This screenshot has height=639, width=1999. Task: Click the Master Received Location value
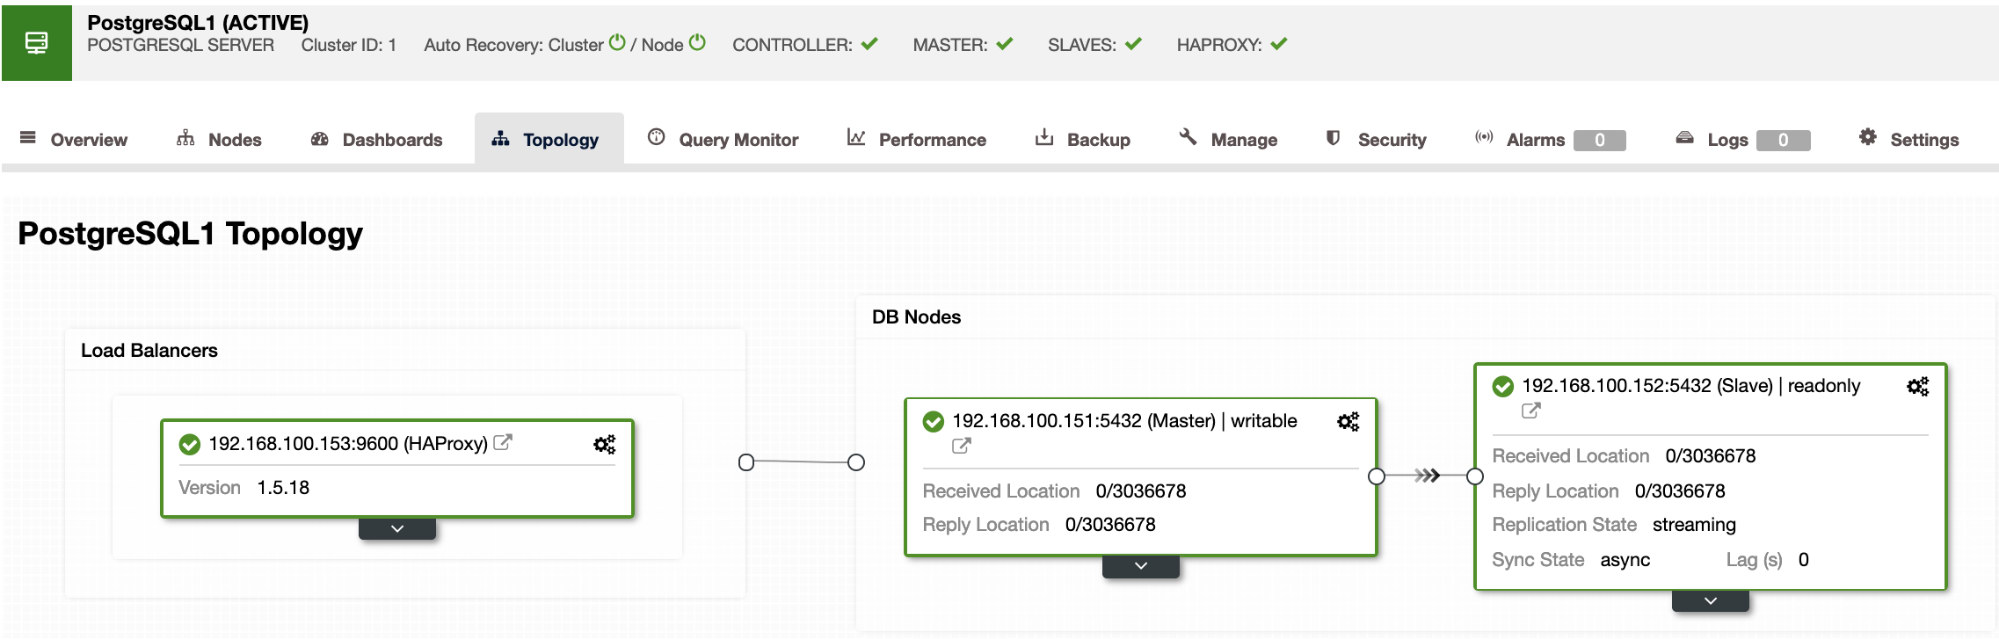pyautogui.click(x=1141, y=491)
